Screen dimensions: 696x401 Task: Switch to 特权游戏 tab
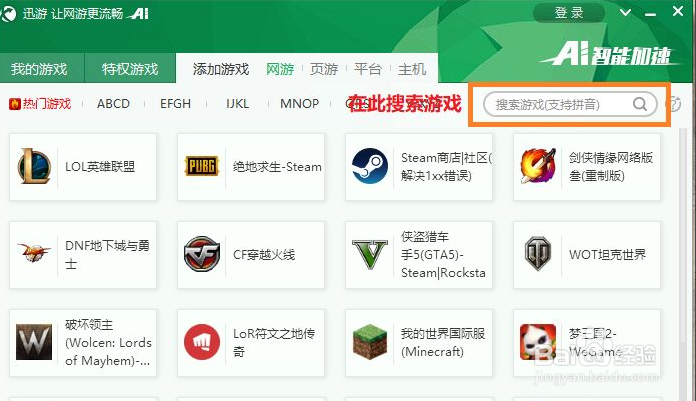[130, 68]
